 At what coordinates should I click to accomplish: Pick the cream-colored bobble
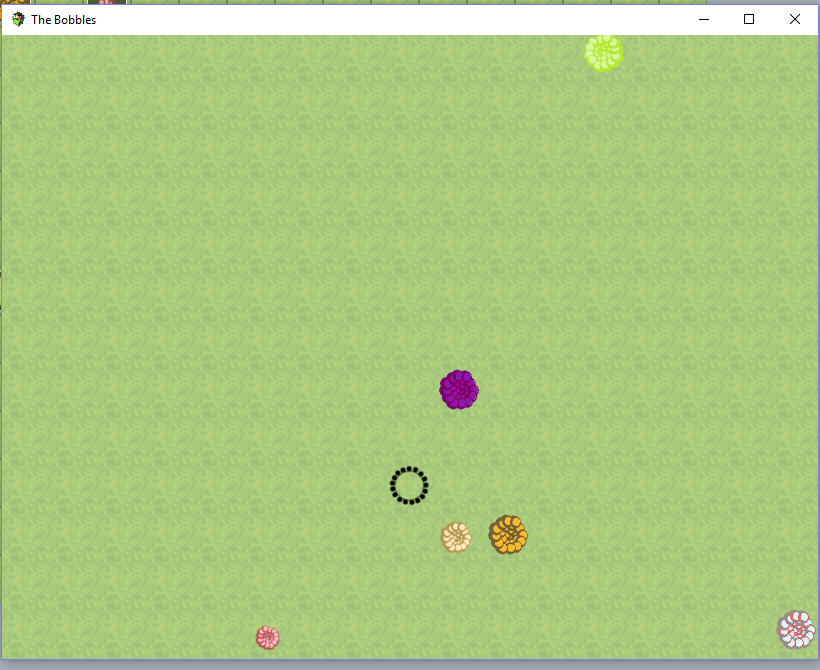pos(456,536)
